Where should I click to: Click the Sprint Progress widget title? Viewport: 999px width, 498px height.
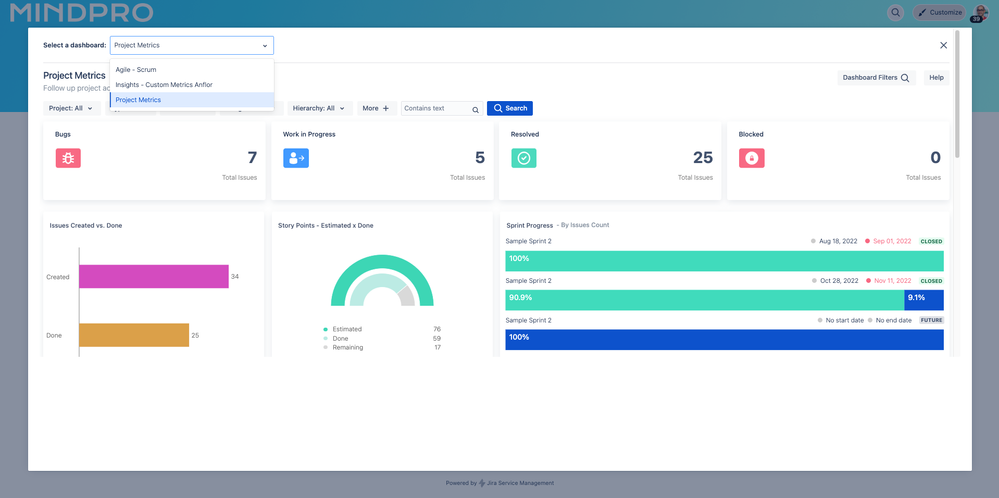[x=529, y=225]
